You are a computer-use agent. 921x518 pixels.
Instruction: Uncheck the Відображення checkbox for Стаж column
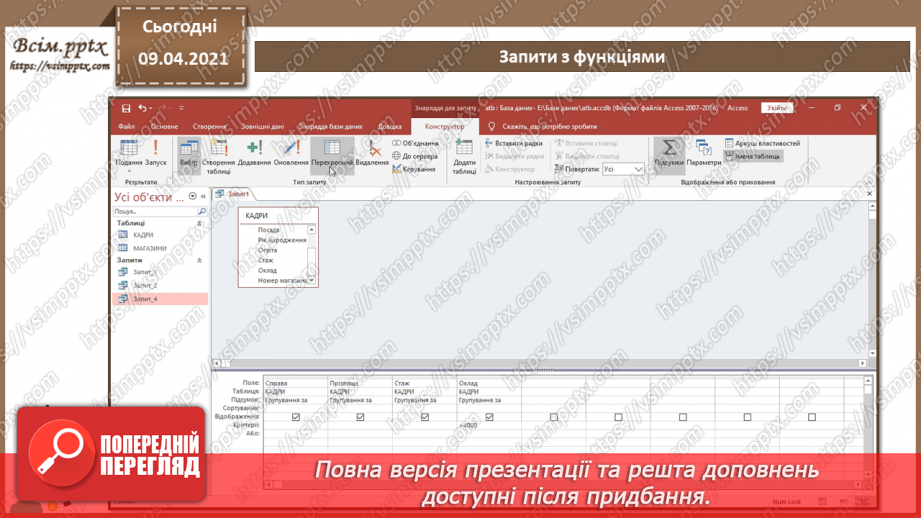click(425, 417)
